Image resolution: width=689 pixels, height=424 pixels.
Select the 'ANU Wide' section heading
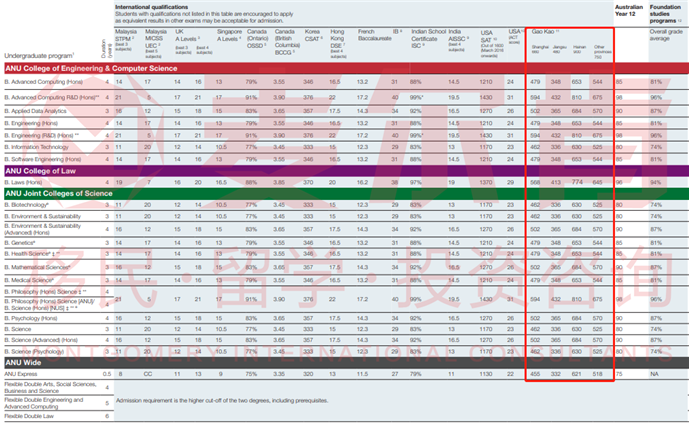click(x=23, y=363)
